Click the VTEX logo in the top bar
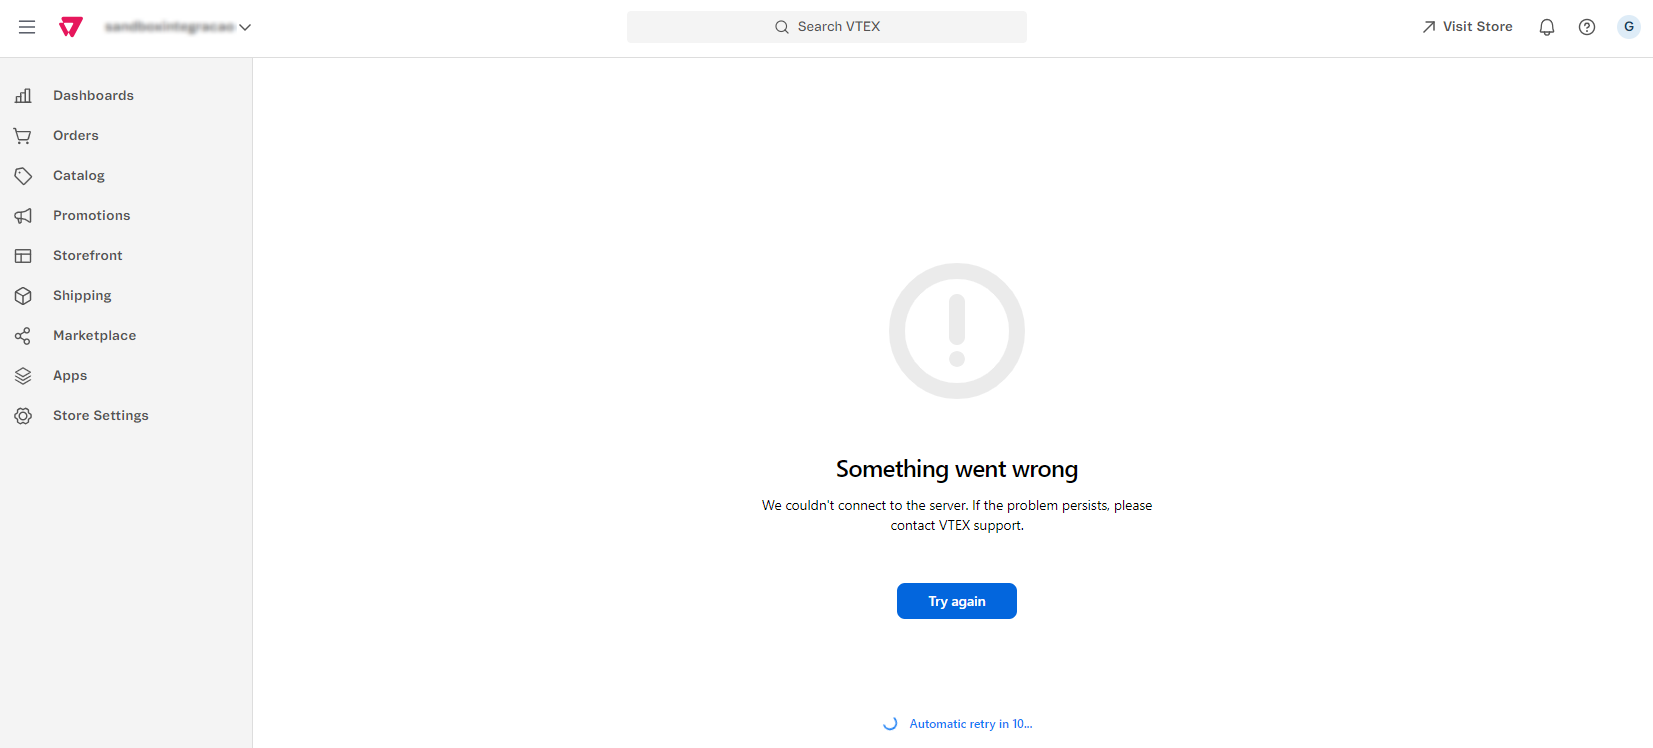Image resolution: width=1653 pixels, height=748 pixels. (69, 26)
